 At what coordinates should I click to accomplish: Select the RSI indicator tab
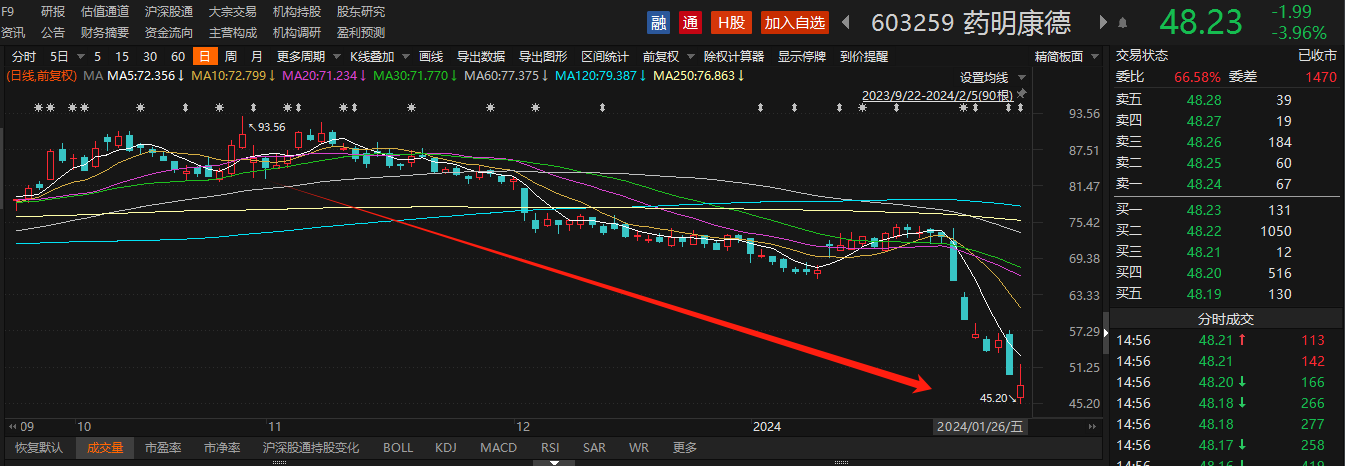coord(550,448)
